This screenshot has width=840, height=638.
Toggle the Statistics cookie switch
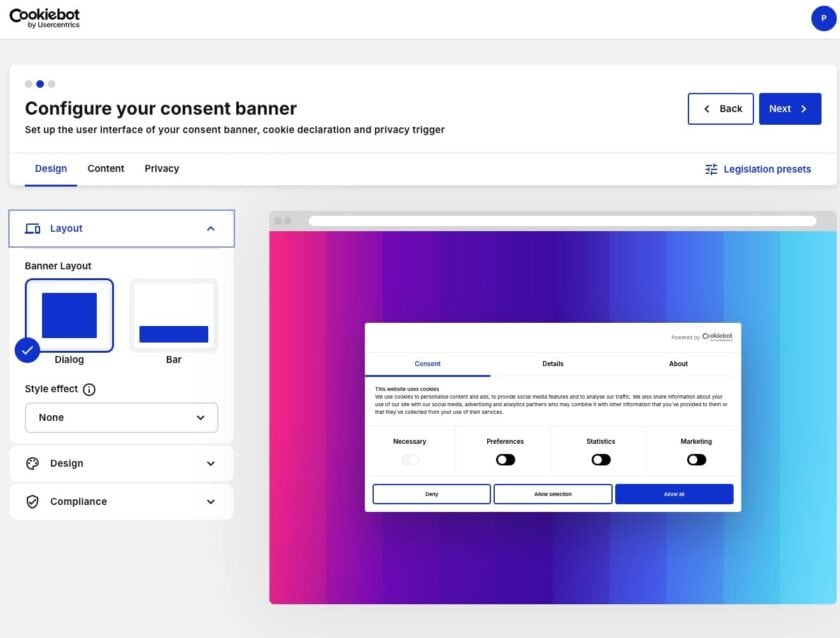(600, 460)
